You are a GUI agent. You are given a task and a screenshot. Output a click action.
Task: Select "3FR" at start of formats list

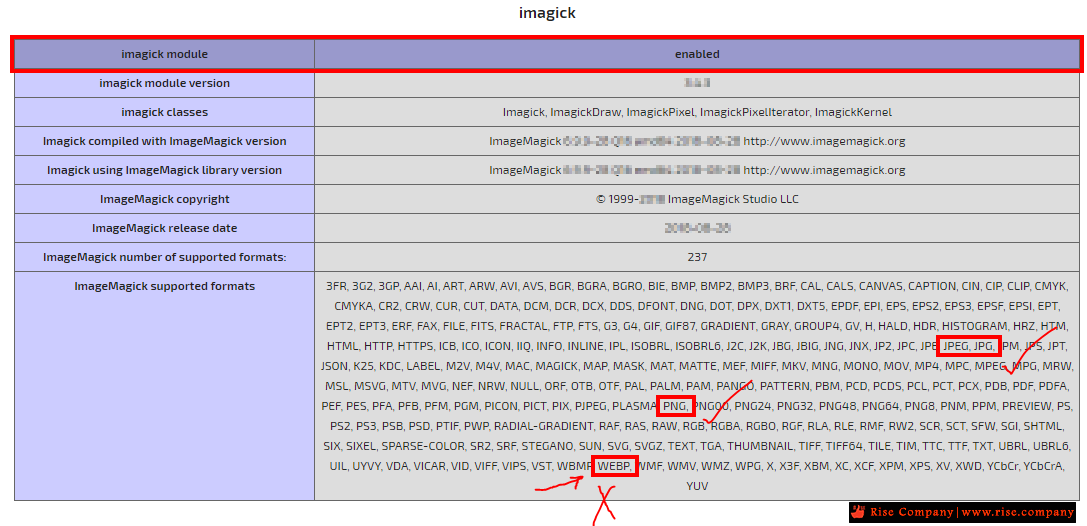pyautogui.click(x=336, y=286)
